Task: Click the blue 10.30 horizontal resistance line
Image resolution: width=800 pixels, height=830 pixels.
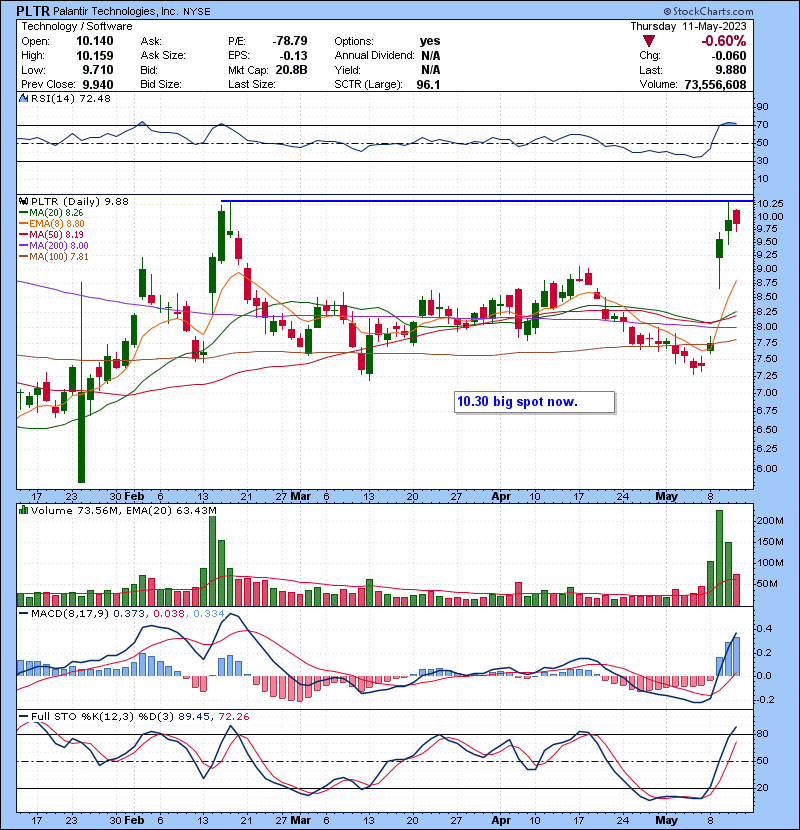Action: (x=487, y=201)
